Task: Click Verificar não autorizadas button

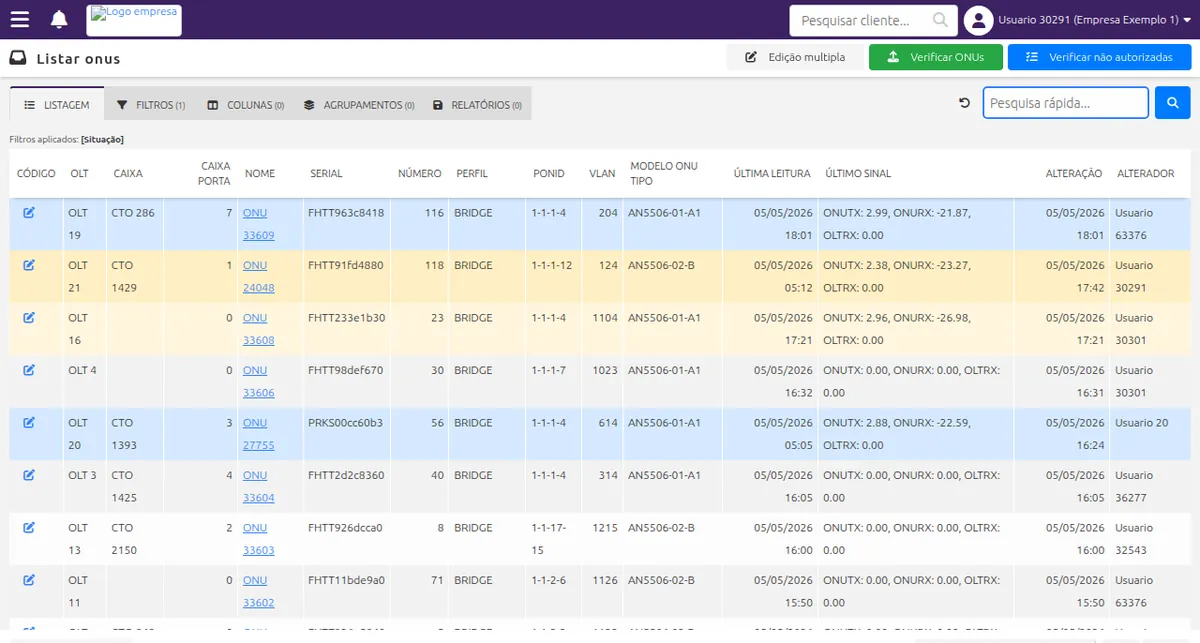Action: click(1099, 57)
